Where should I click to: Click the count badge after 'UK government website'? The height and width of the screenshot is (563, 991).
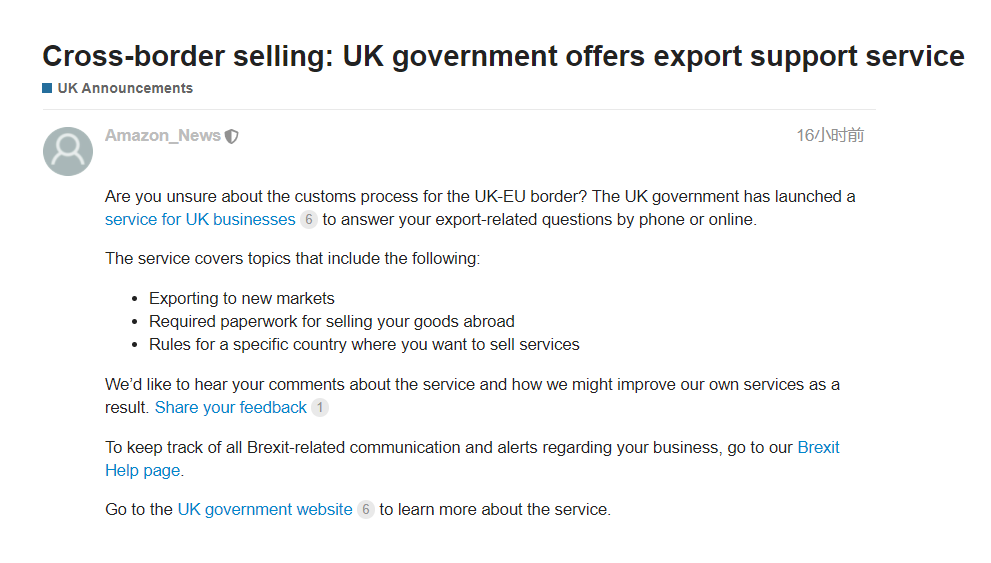(365, 509)
